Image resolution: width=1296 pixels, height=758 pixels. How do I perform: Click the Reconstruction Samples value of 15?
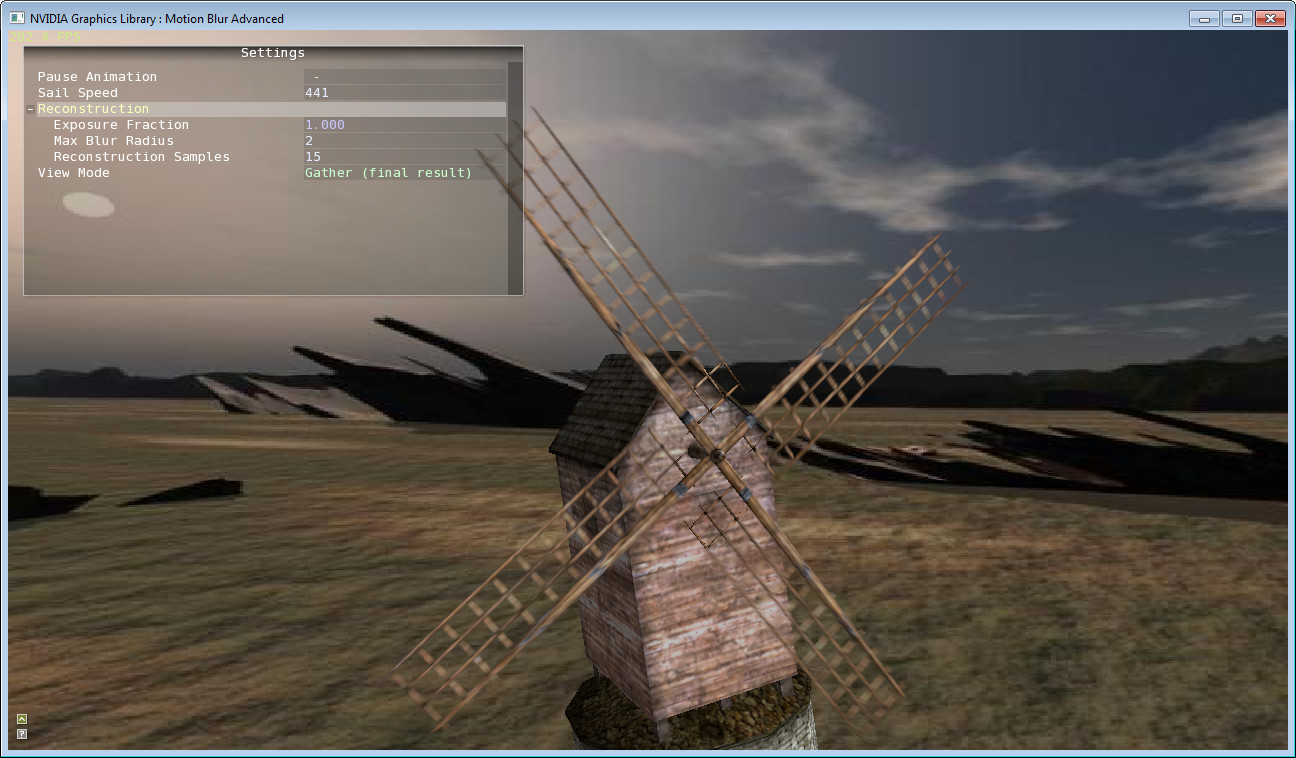coord(312,156)
